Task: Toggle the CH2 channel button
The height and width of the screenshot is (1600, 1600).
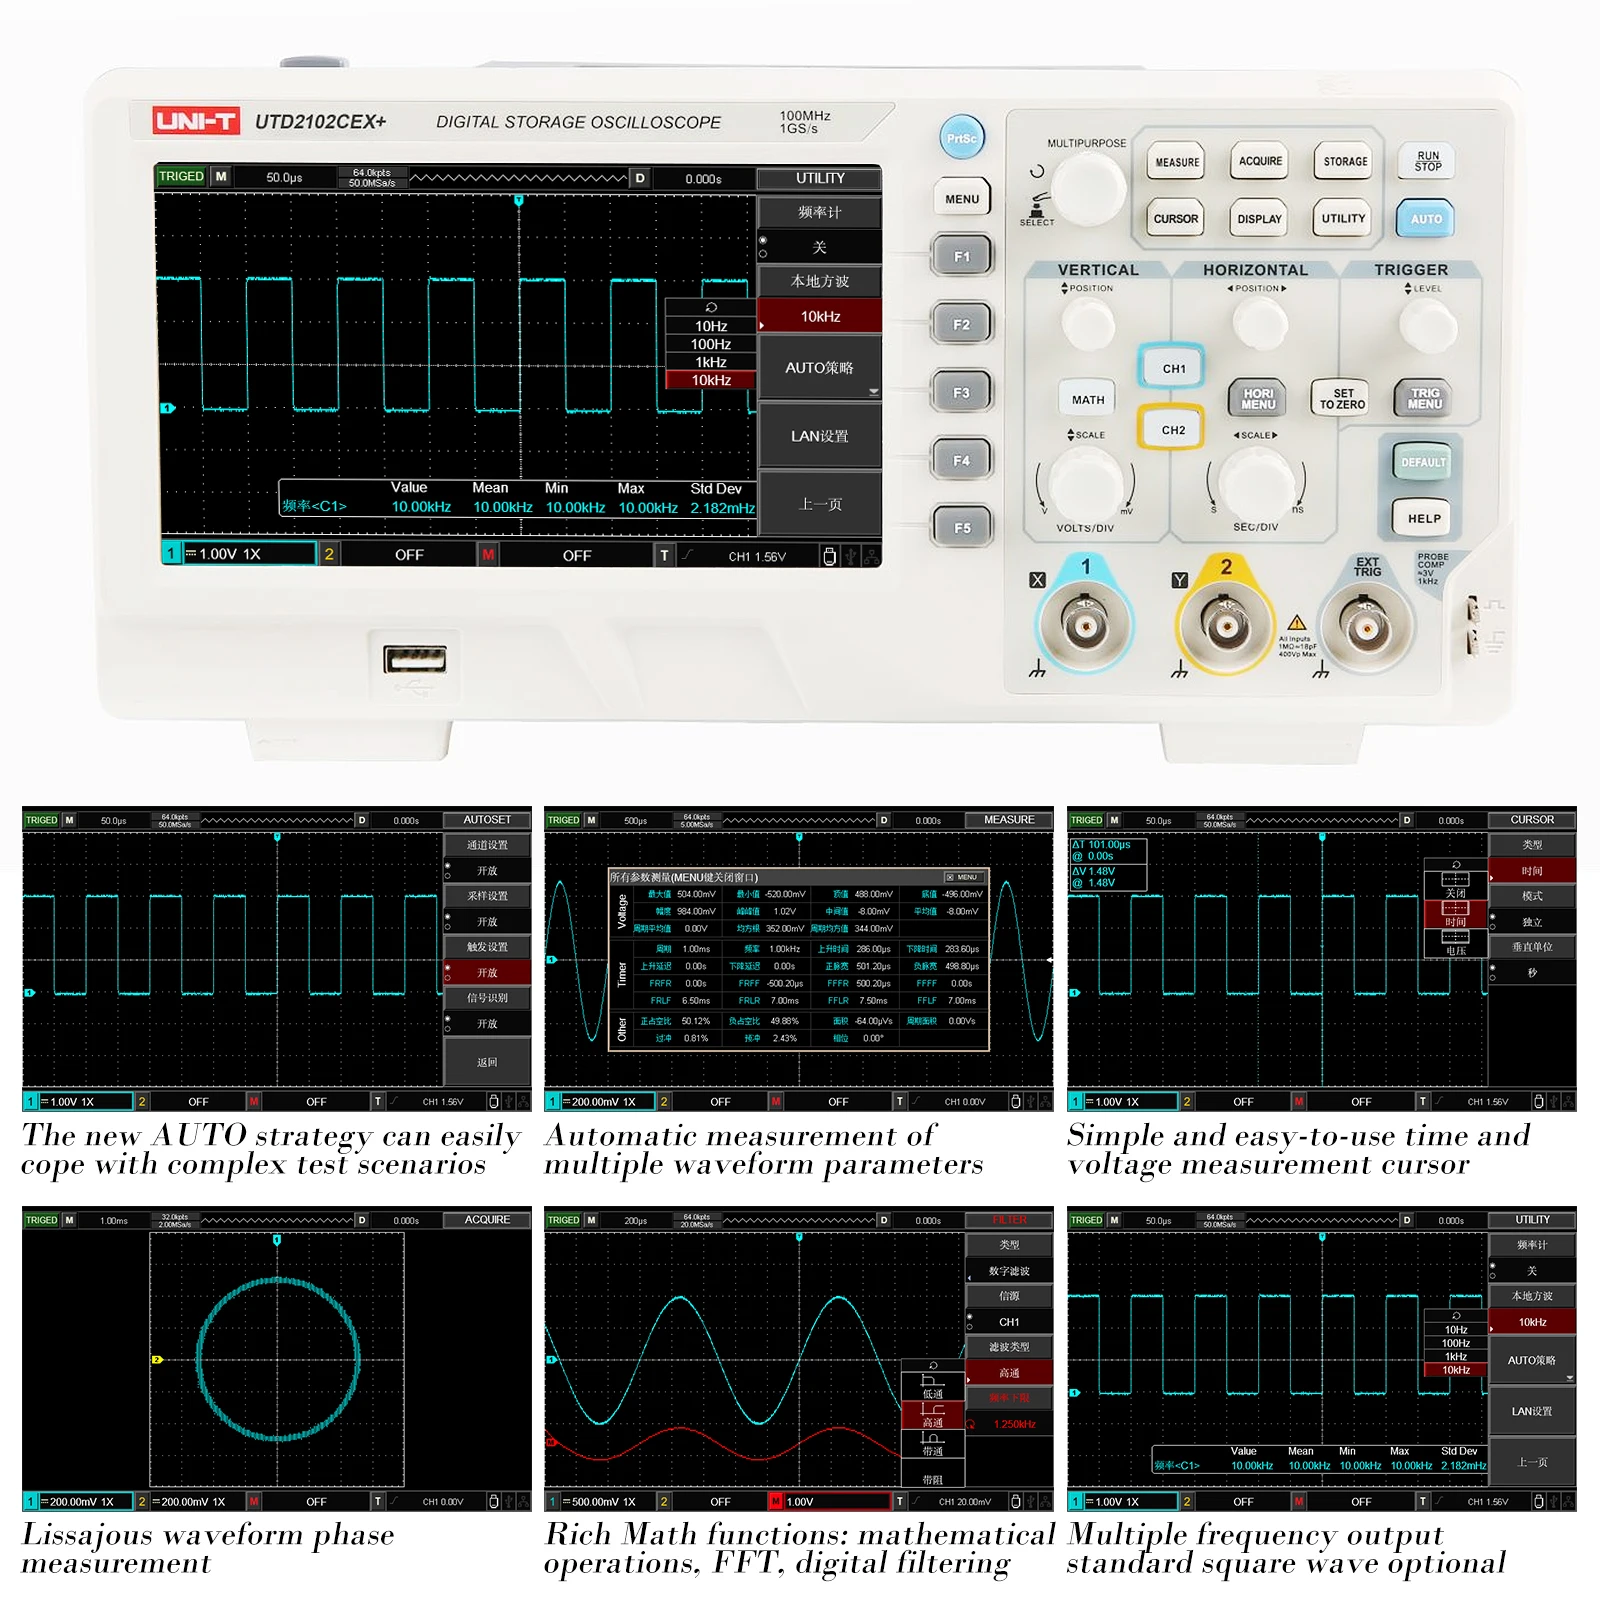Action: (1173, 430)
